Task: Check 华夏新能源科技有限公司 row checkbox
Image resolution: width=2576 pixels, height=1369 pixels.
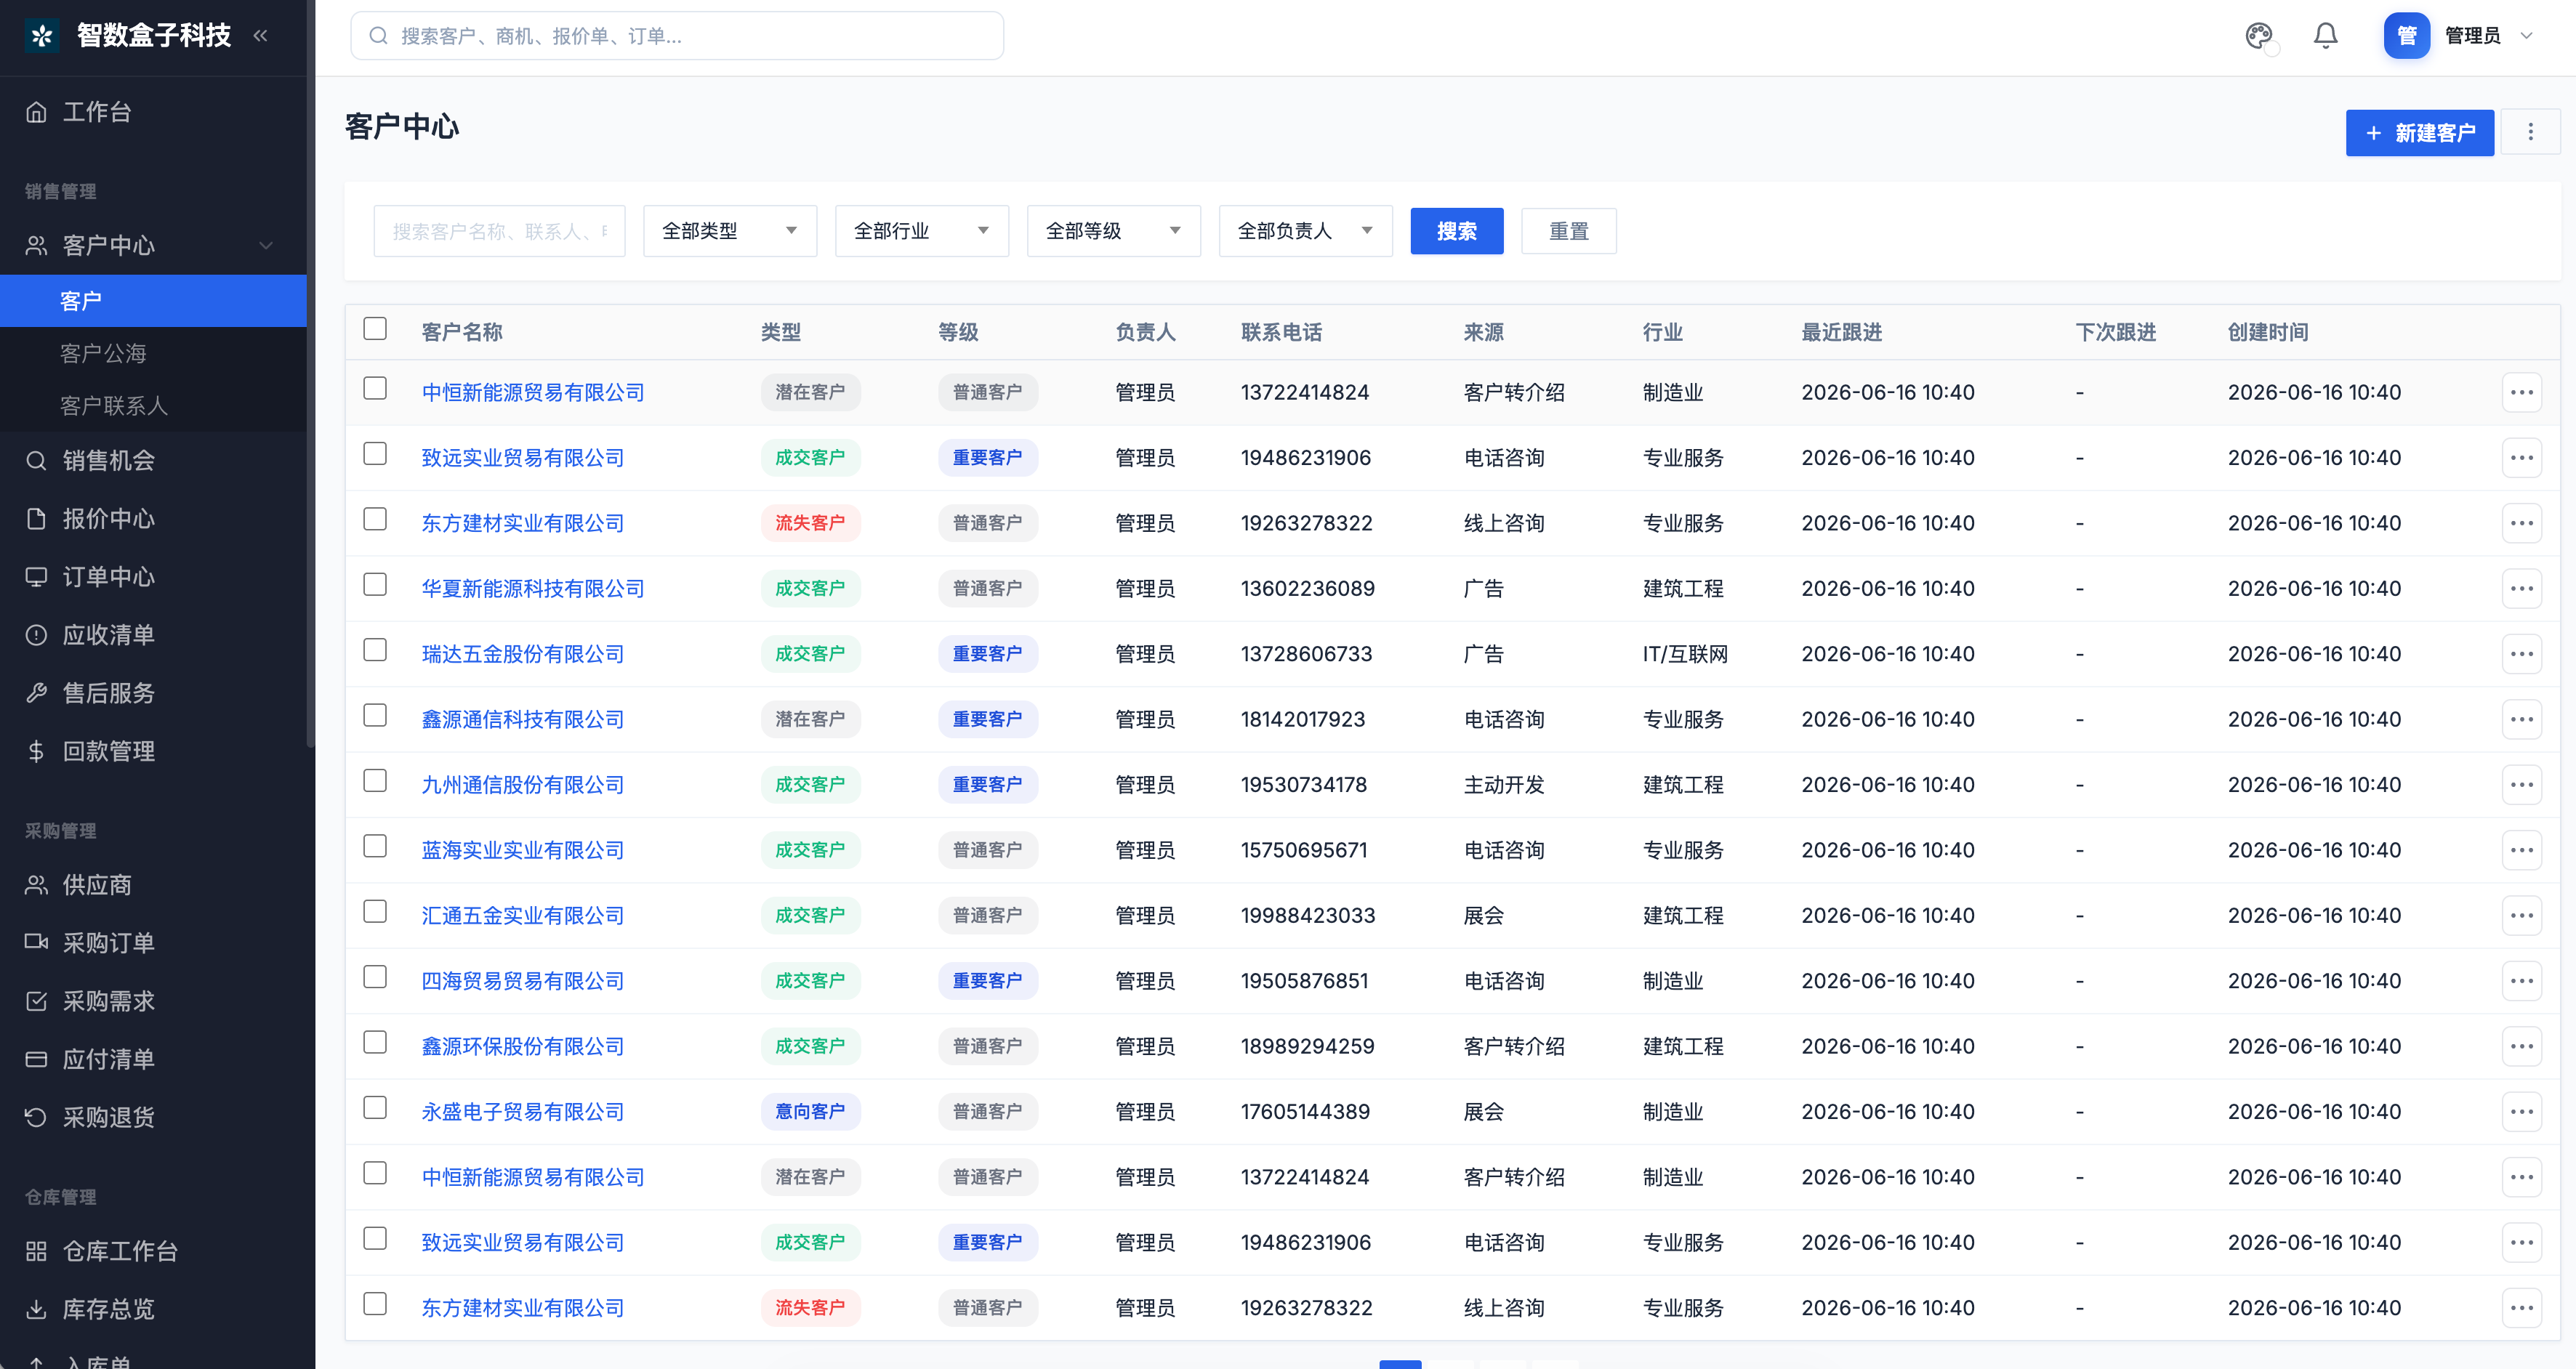Action: 375,584
